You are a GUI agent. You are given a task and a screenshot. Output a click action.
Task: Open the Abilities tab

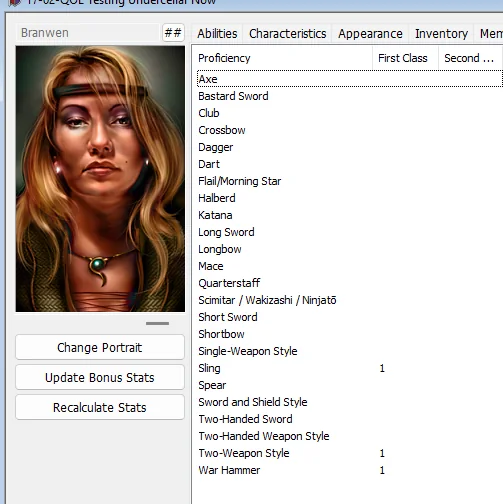coord(217,34)
